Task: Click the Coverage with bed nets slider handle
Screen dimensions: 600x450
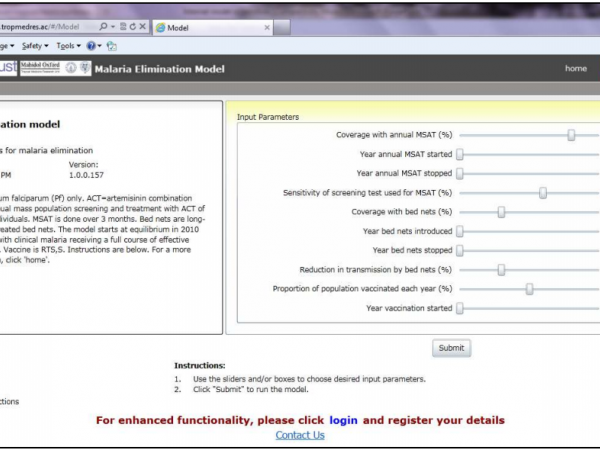Action: pyautogui.click(x=501, y=212)
